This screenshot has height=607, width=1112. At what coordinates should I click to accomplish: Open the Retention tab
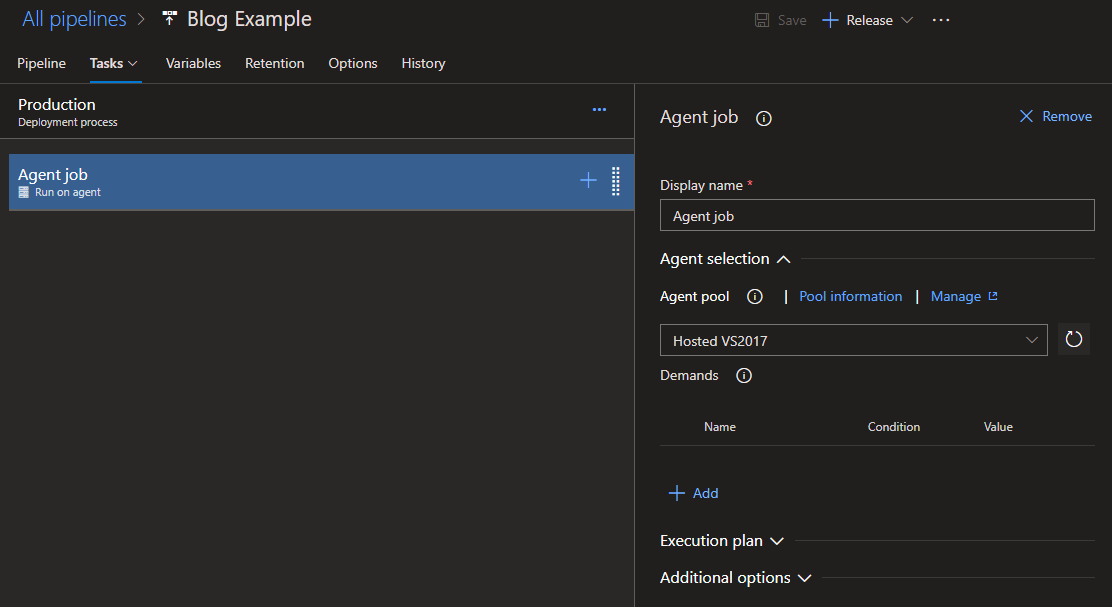point(274,63)
